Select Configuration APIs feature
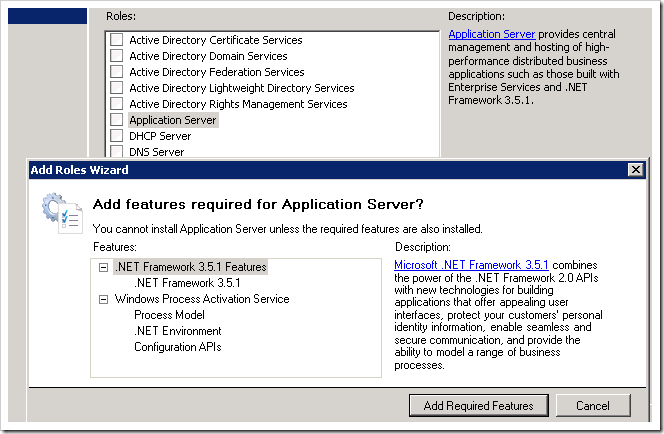The image size is (664, 434). click(178, 347)
